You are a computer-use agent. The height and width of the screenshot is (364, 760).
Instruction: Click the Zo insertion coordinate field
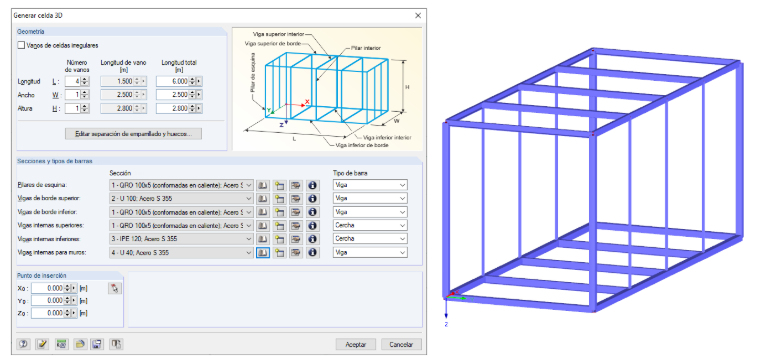coord(48,313)
